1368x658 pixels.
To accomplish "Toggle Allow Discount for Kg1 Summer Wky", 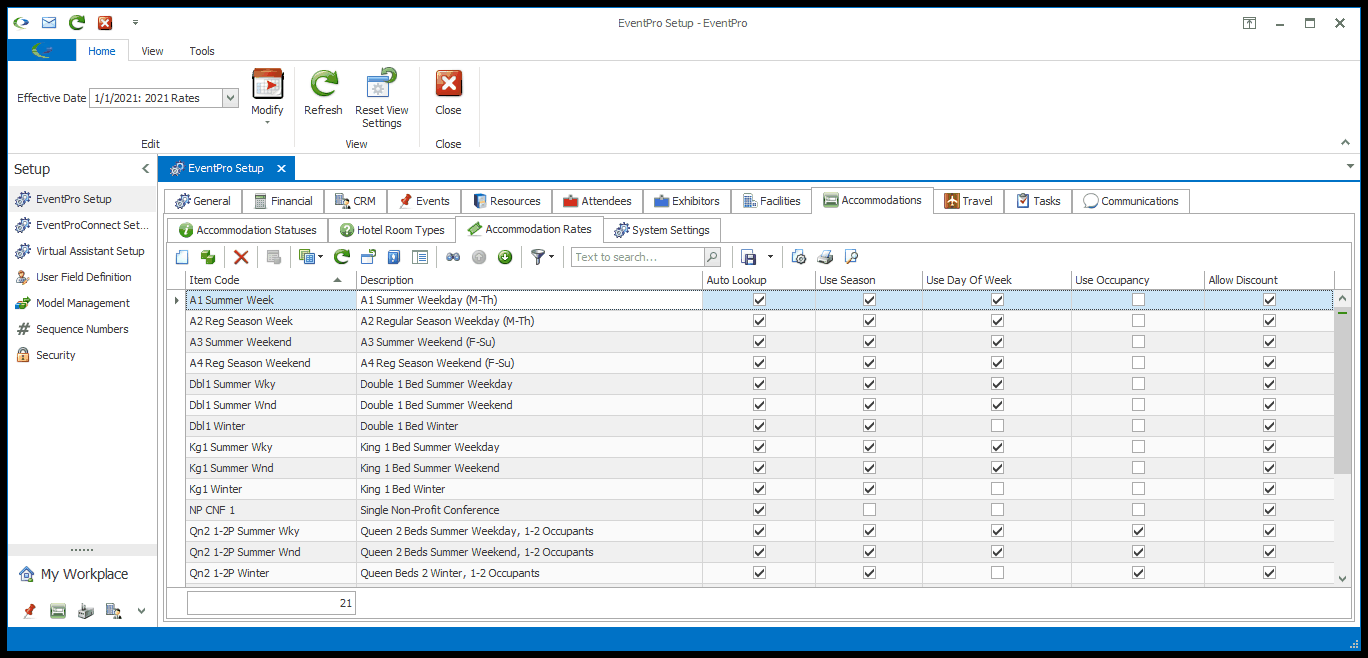I will click(1269, 447).
